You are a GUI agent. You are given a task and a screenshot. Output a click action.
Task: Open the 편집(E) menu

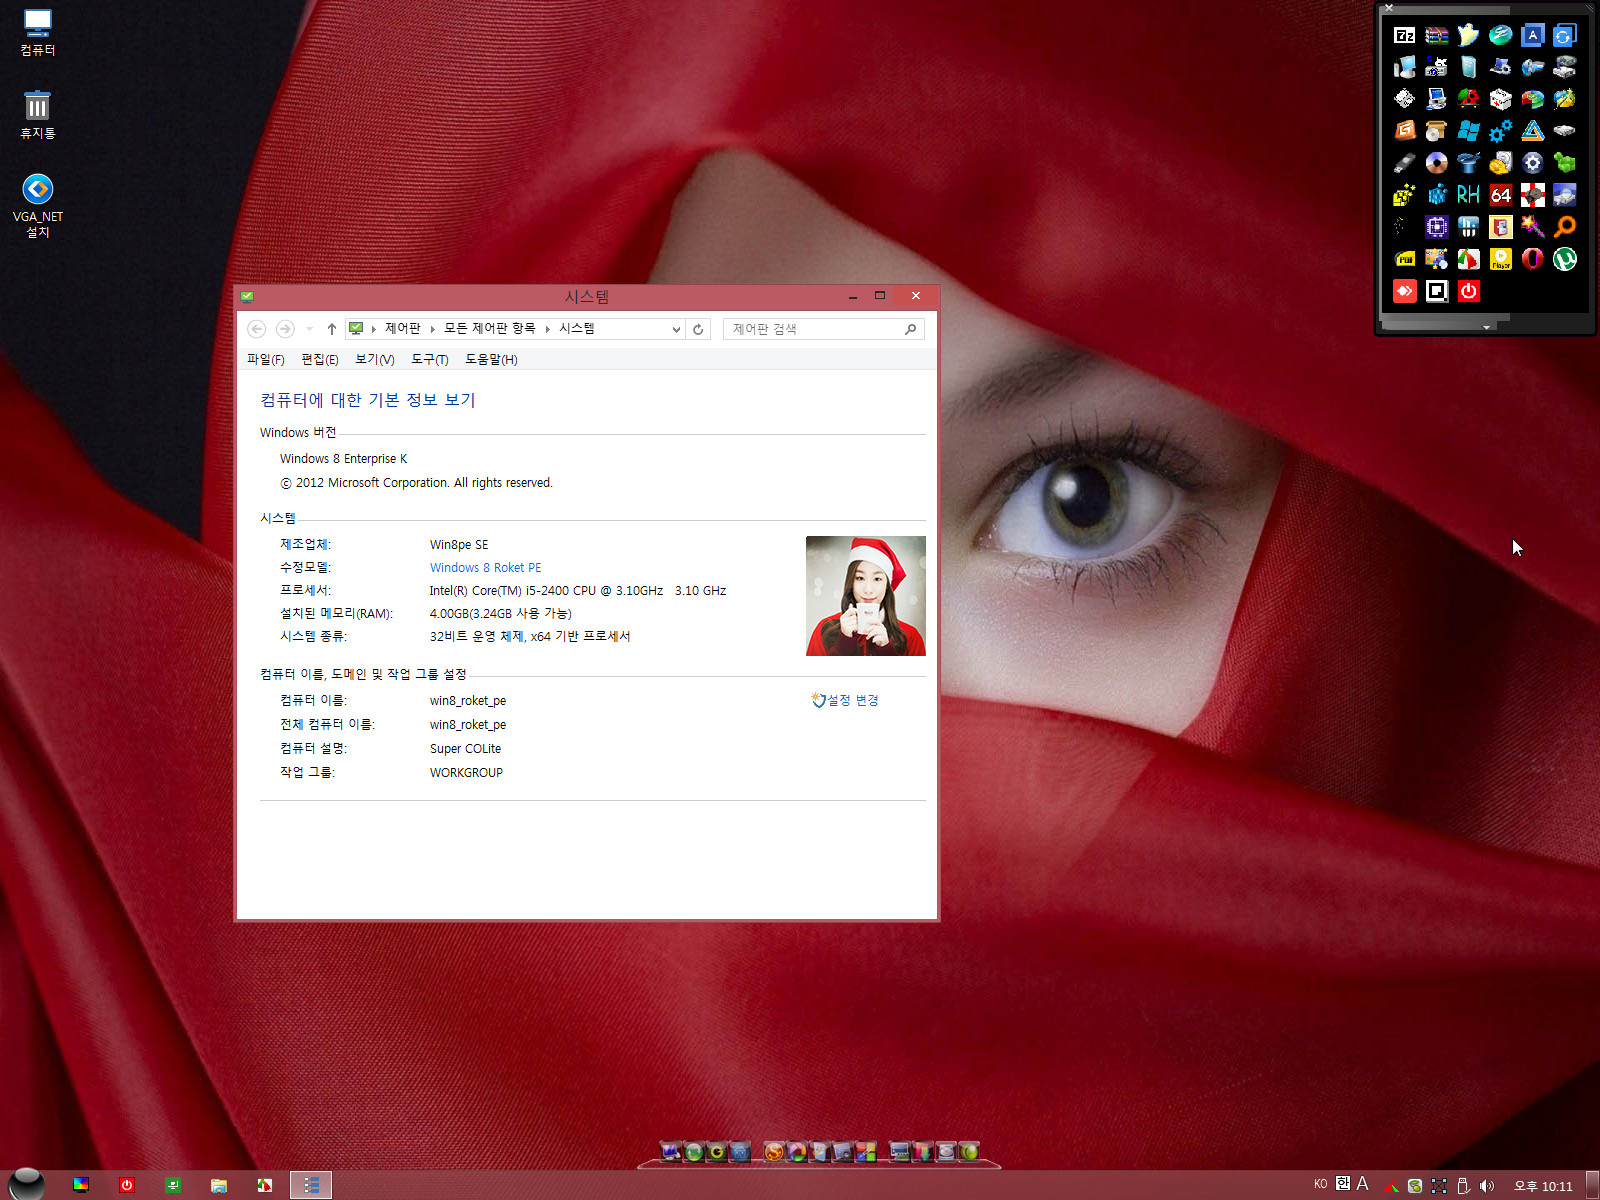(x=319, y=359)
